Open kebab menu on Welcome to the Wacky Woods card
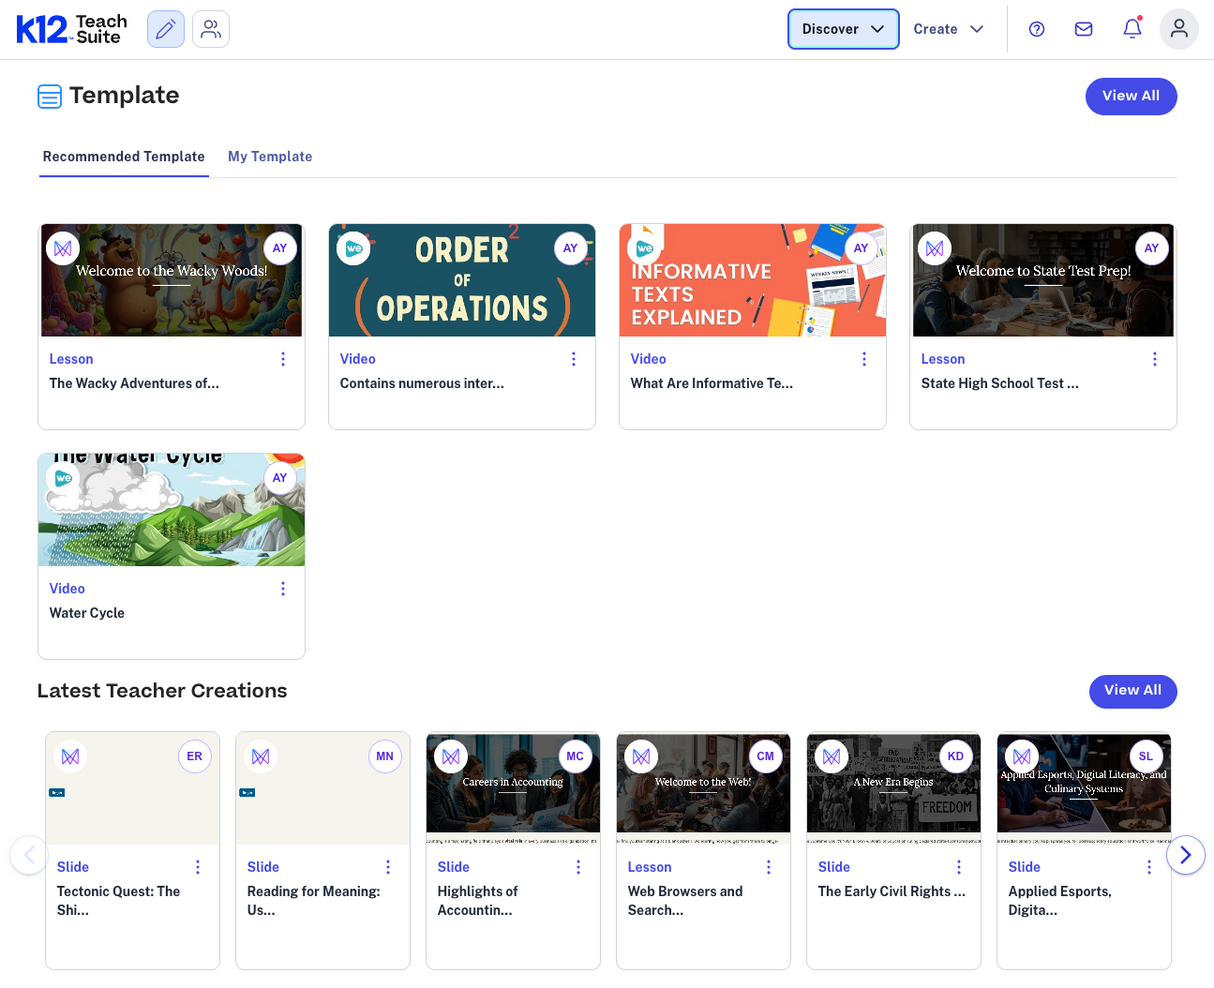This screenshot has width=1214, height=988. tap(282, 358)
